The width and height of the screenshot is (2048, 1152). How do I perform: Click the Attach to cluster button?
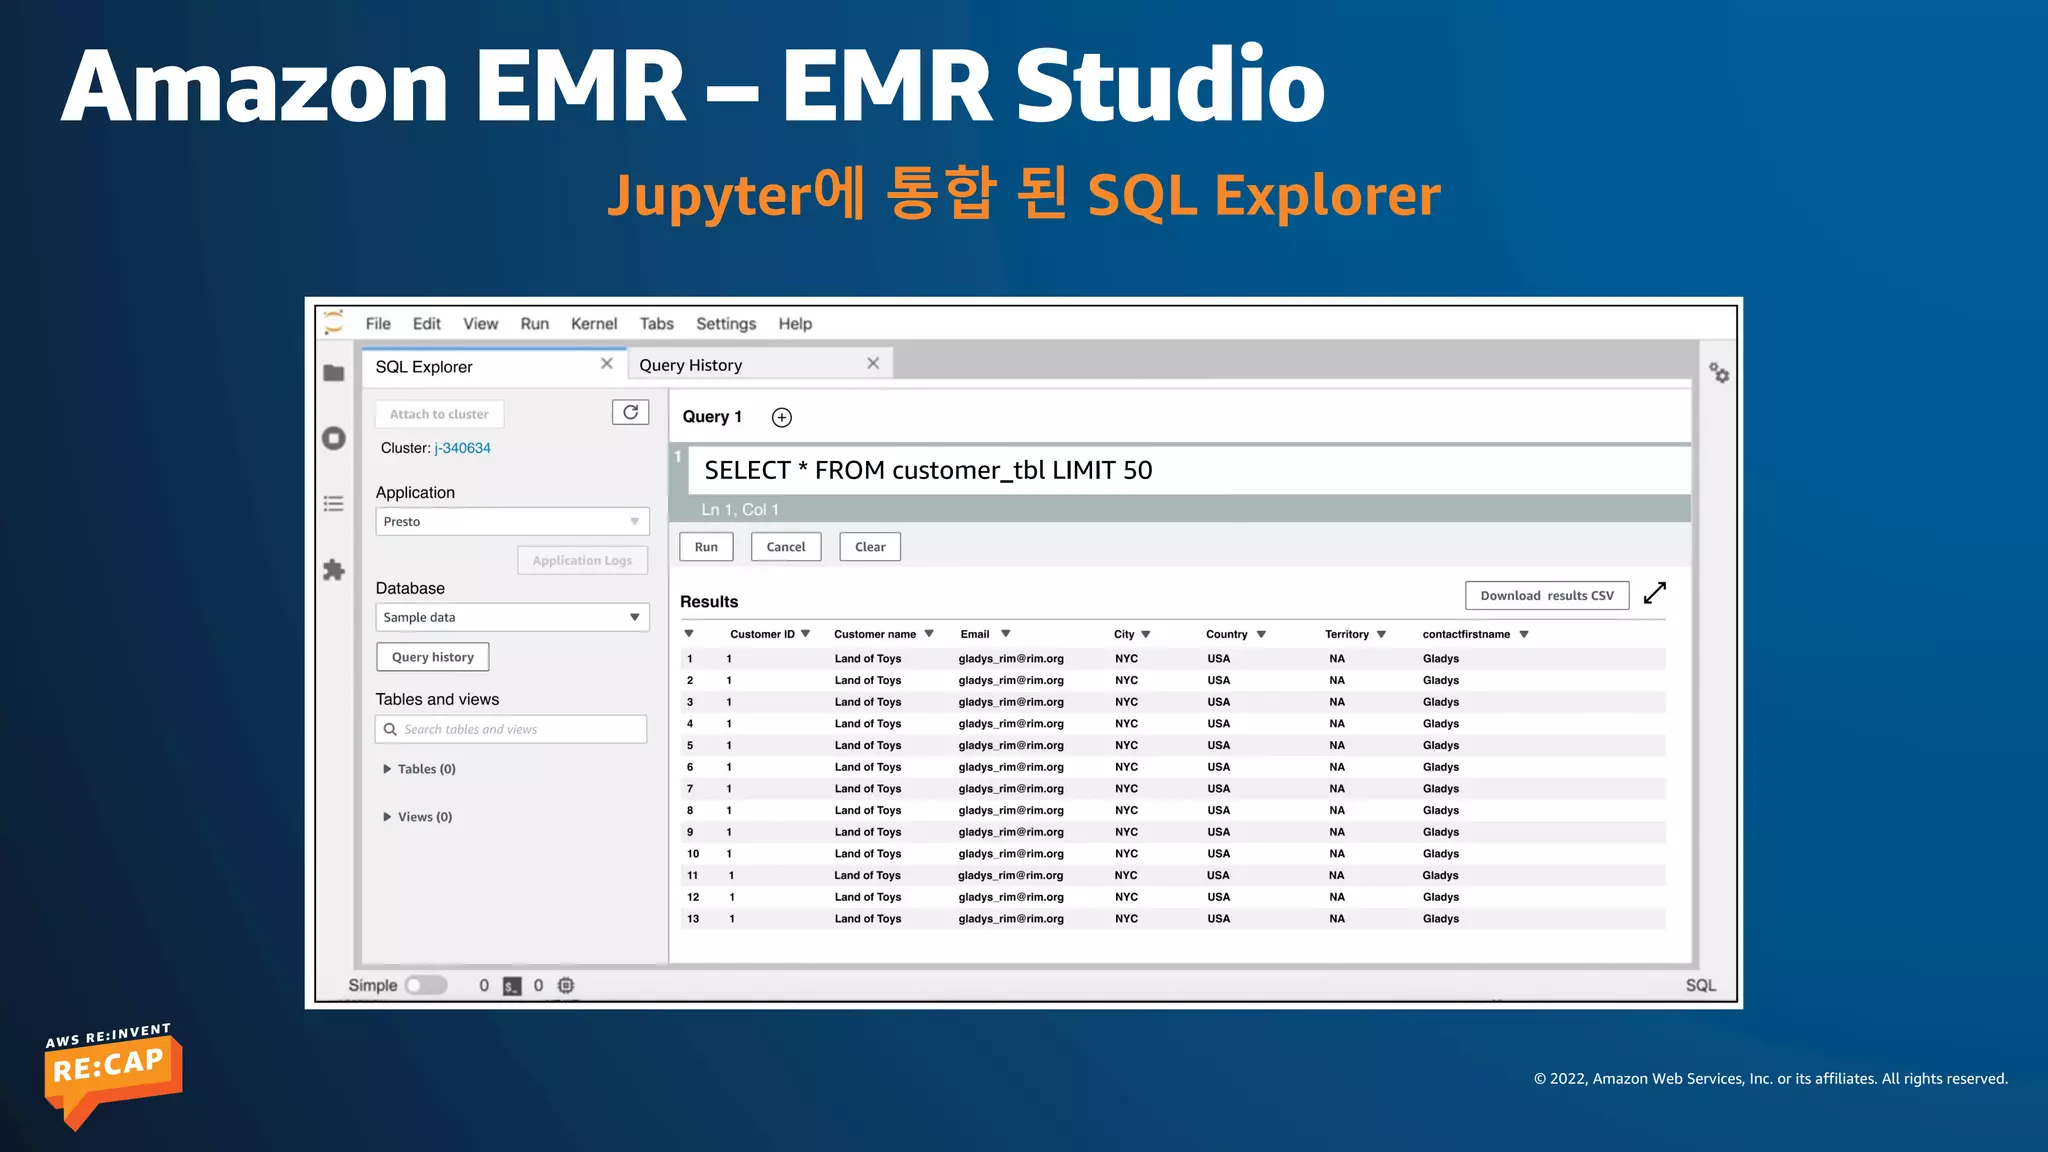pos(439,414)
